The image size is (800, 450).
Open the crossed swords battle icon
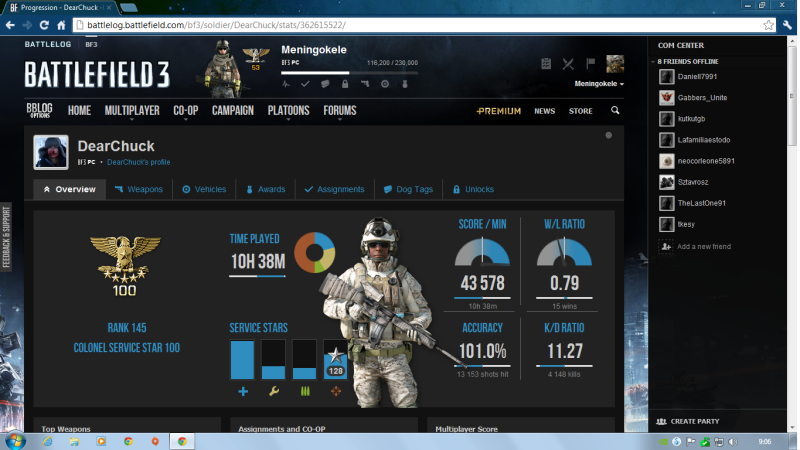click(x=568, y=64)
